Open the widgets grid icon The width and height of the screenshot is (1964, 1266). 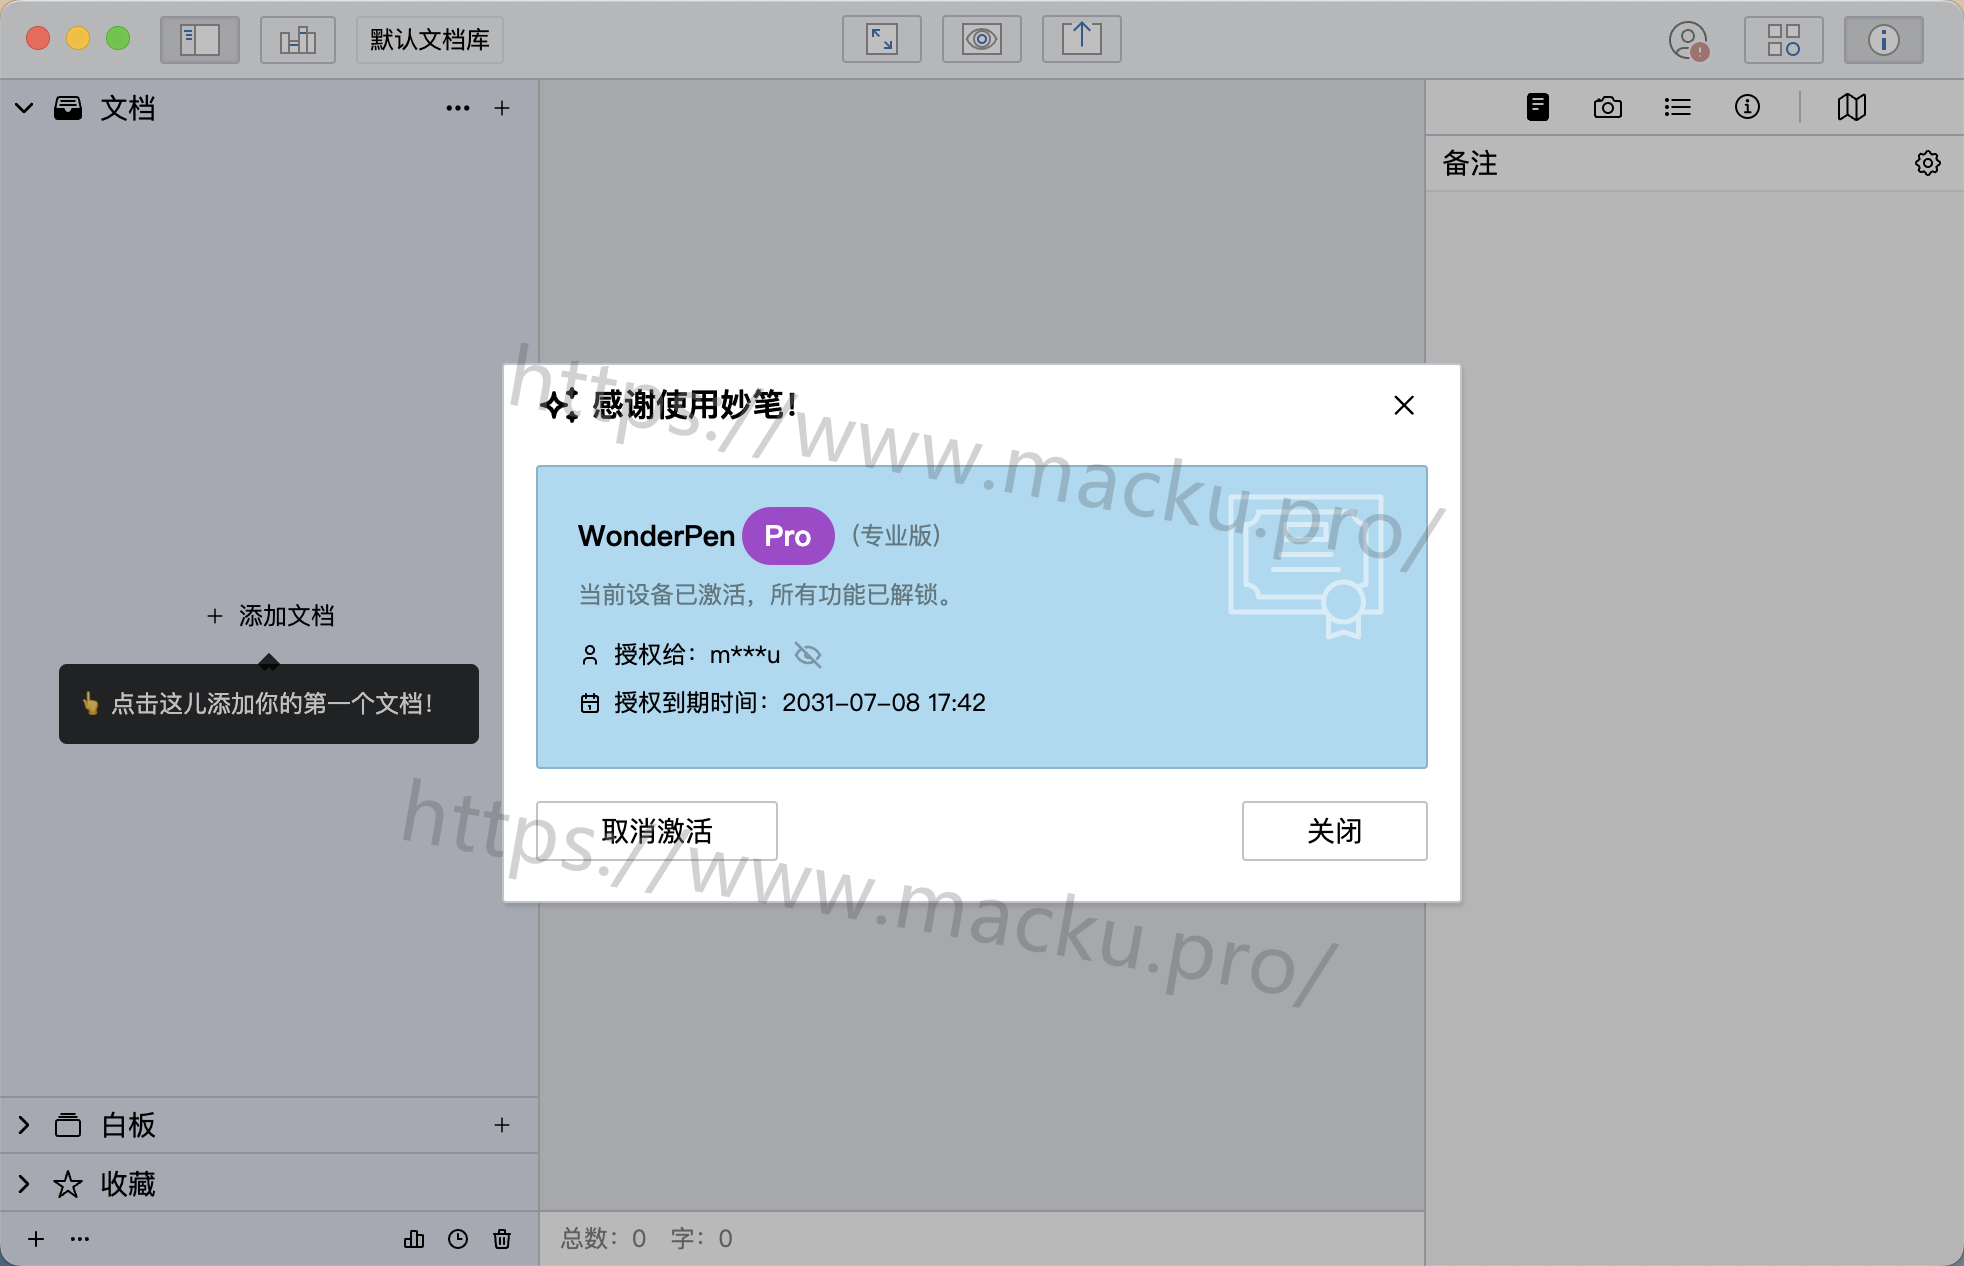coord(1784,40)
